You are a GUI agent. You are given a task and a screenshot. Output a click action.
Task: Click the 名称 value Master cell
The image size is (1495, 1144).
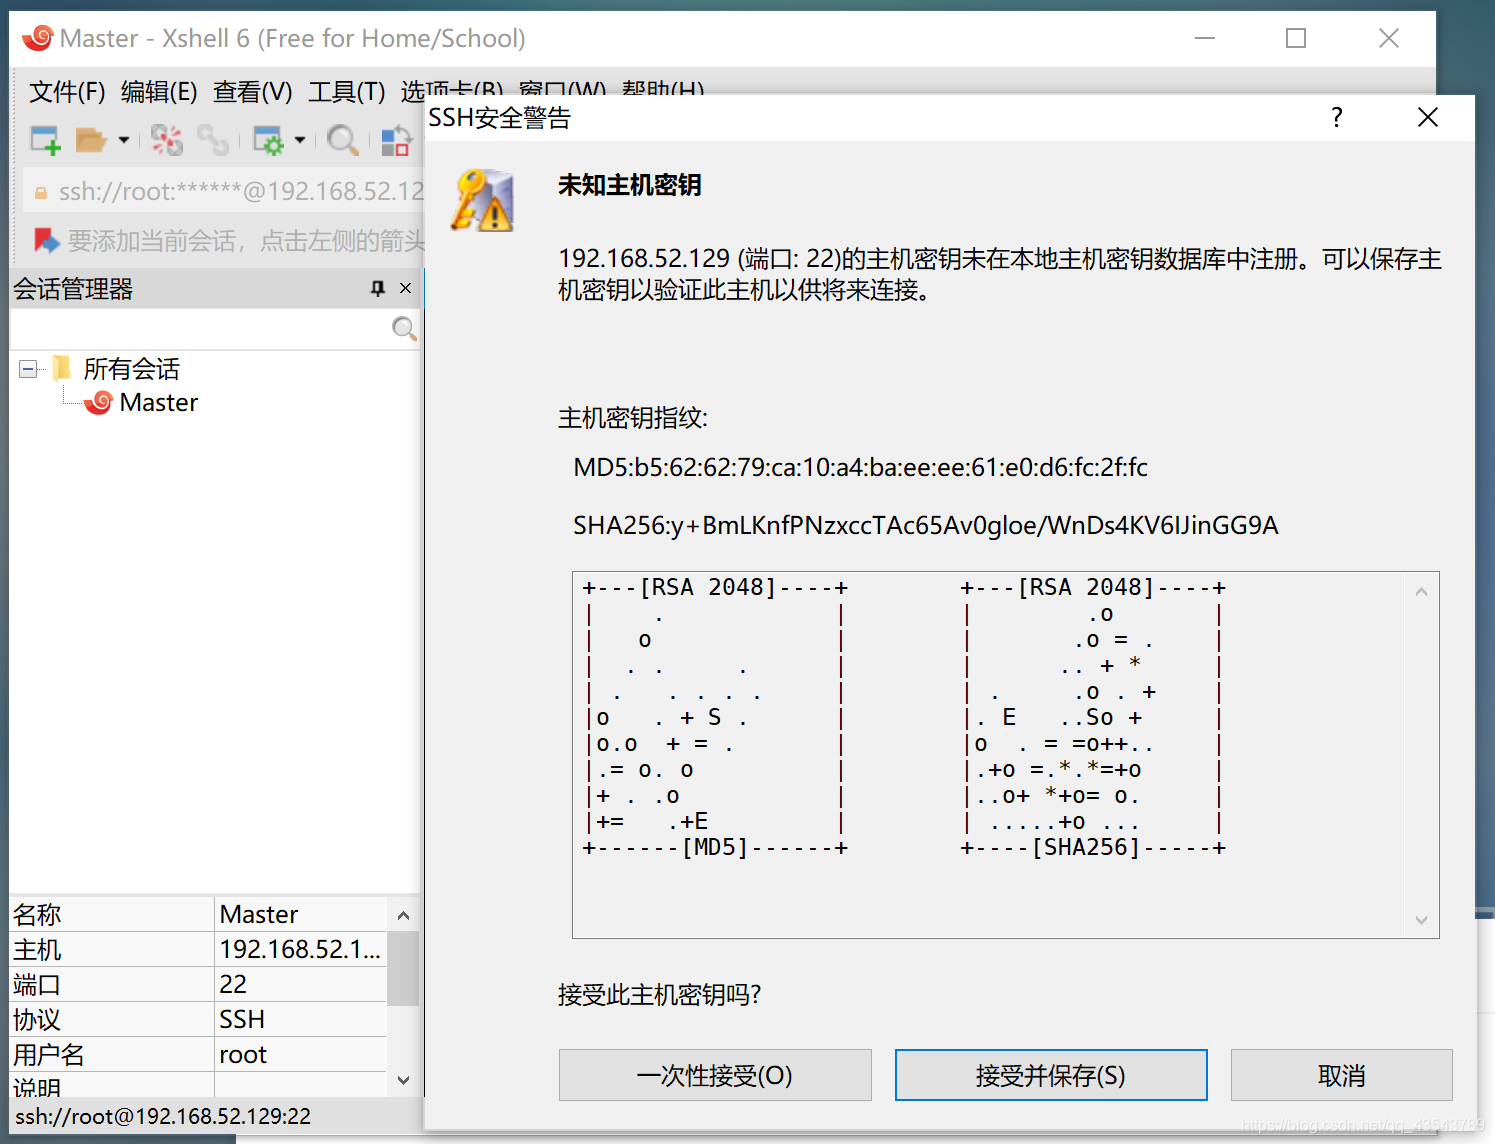[x=301, y=915]
